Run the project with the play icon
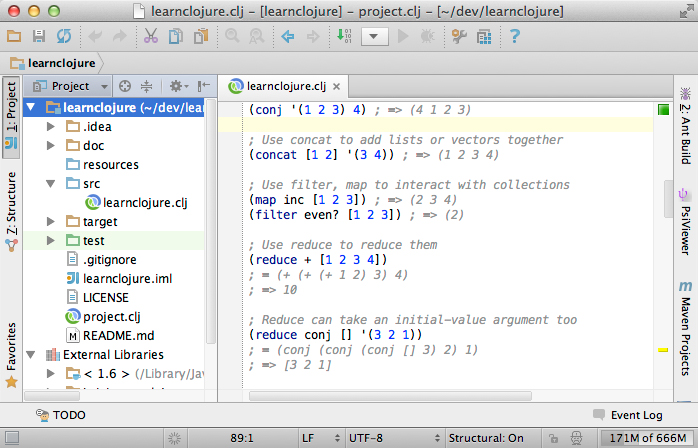The image size is (698, 448). click(x=403, y=37)
